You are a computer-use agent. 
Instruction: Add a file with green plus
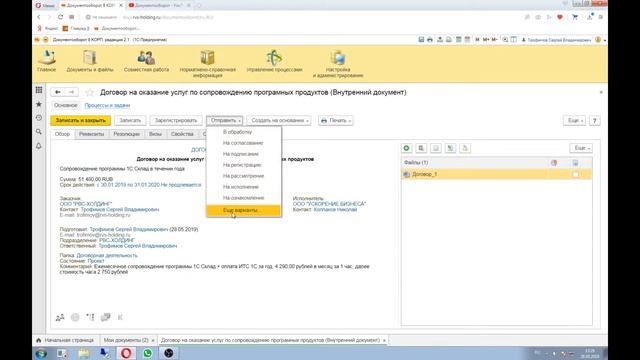407,148
